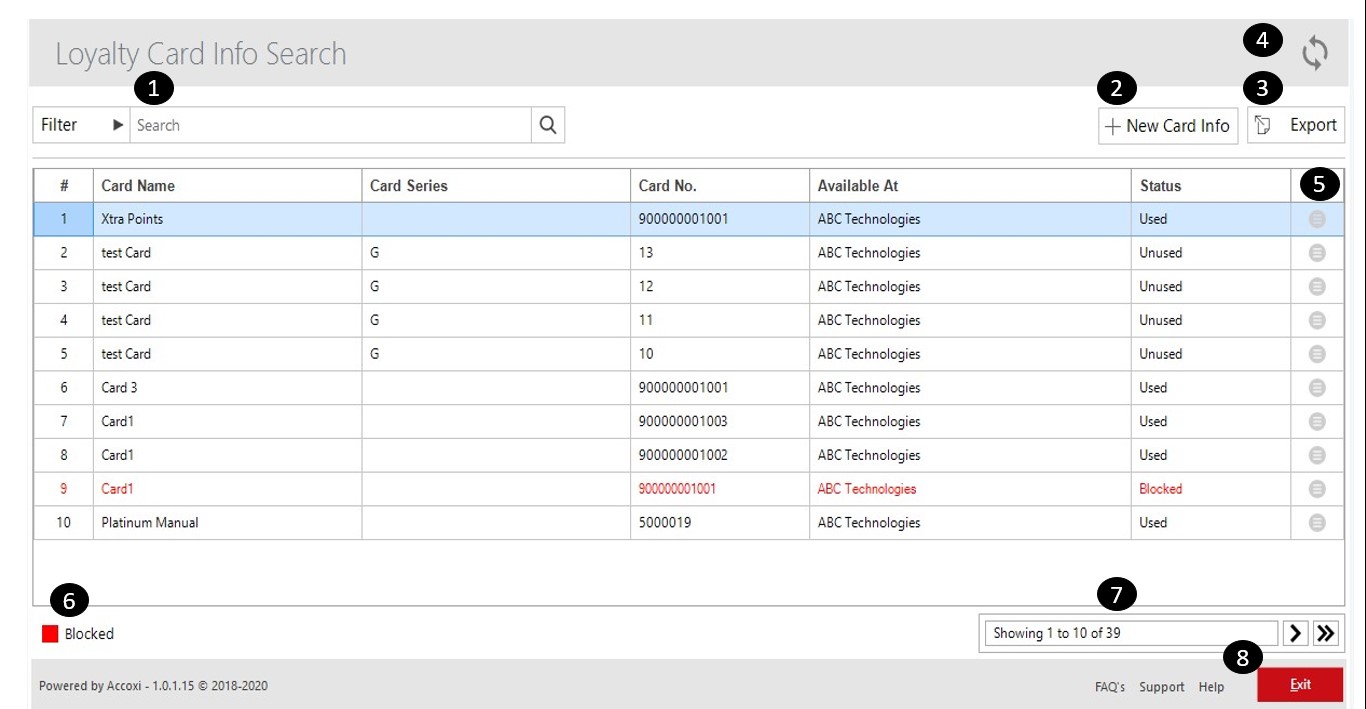Export the card list

1296,126
